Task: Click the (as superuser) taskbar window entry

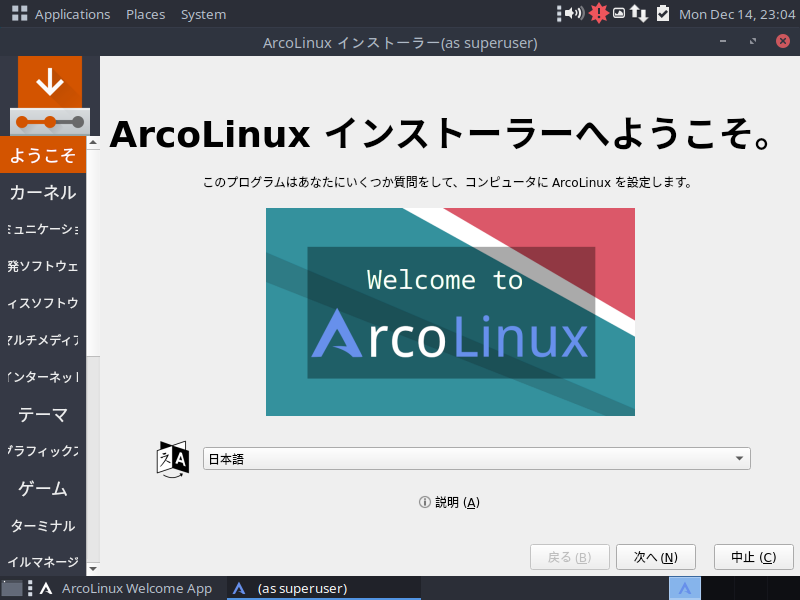Action: (x=323, y=588)
